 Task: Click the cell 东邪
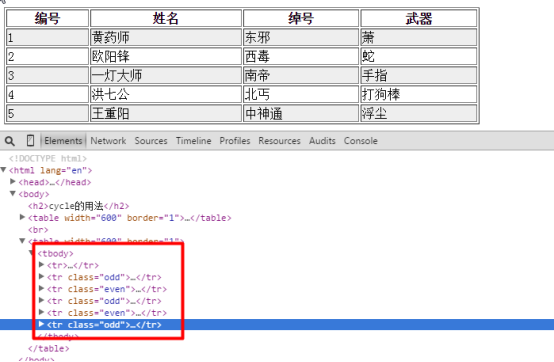[301, 37]
